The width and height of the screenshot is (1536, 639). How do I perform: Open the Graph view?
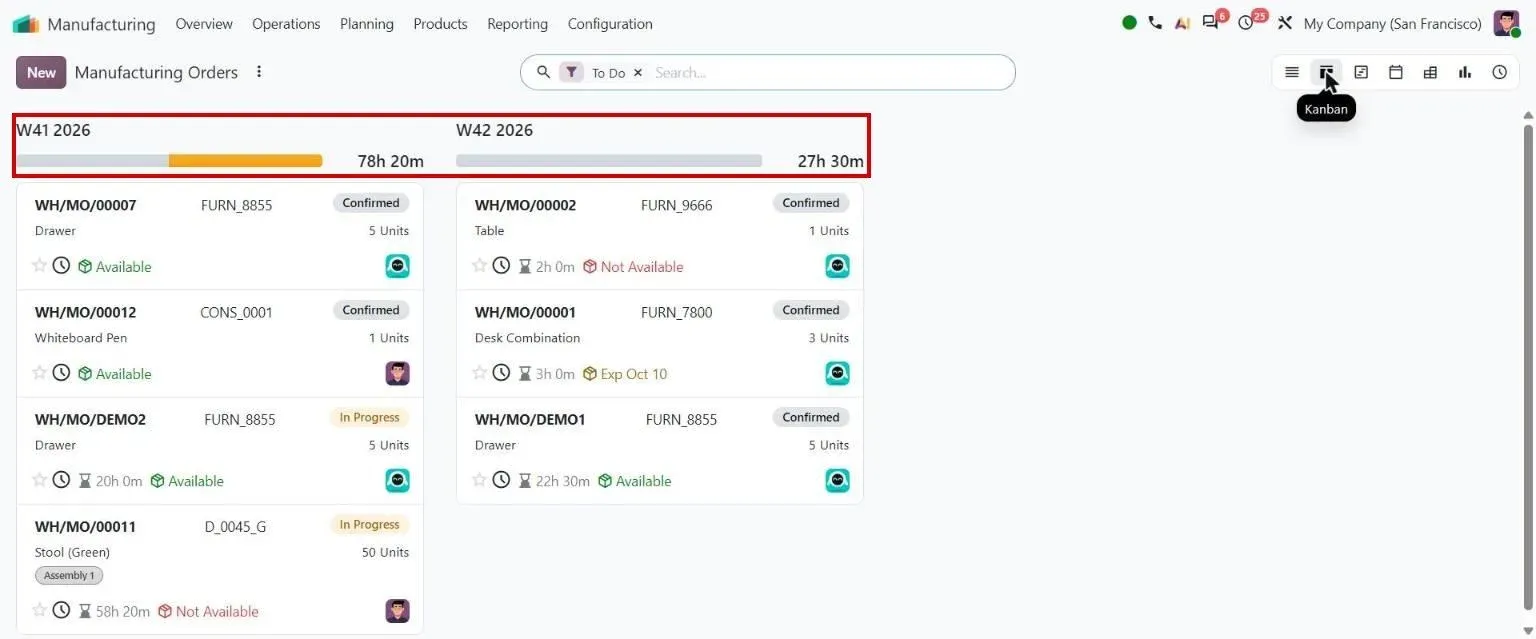[x=1465, y=72]
